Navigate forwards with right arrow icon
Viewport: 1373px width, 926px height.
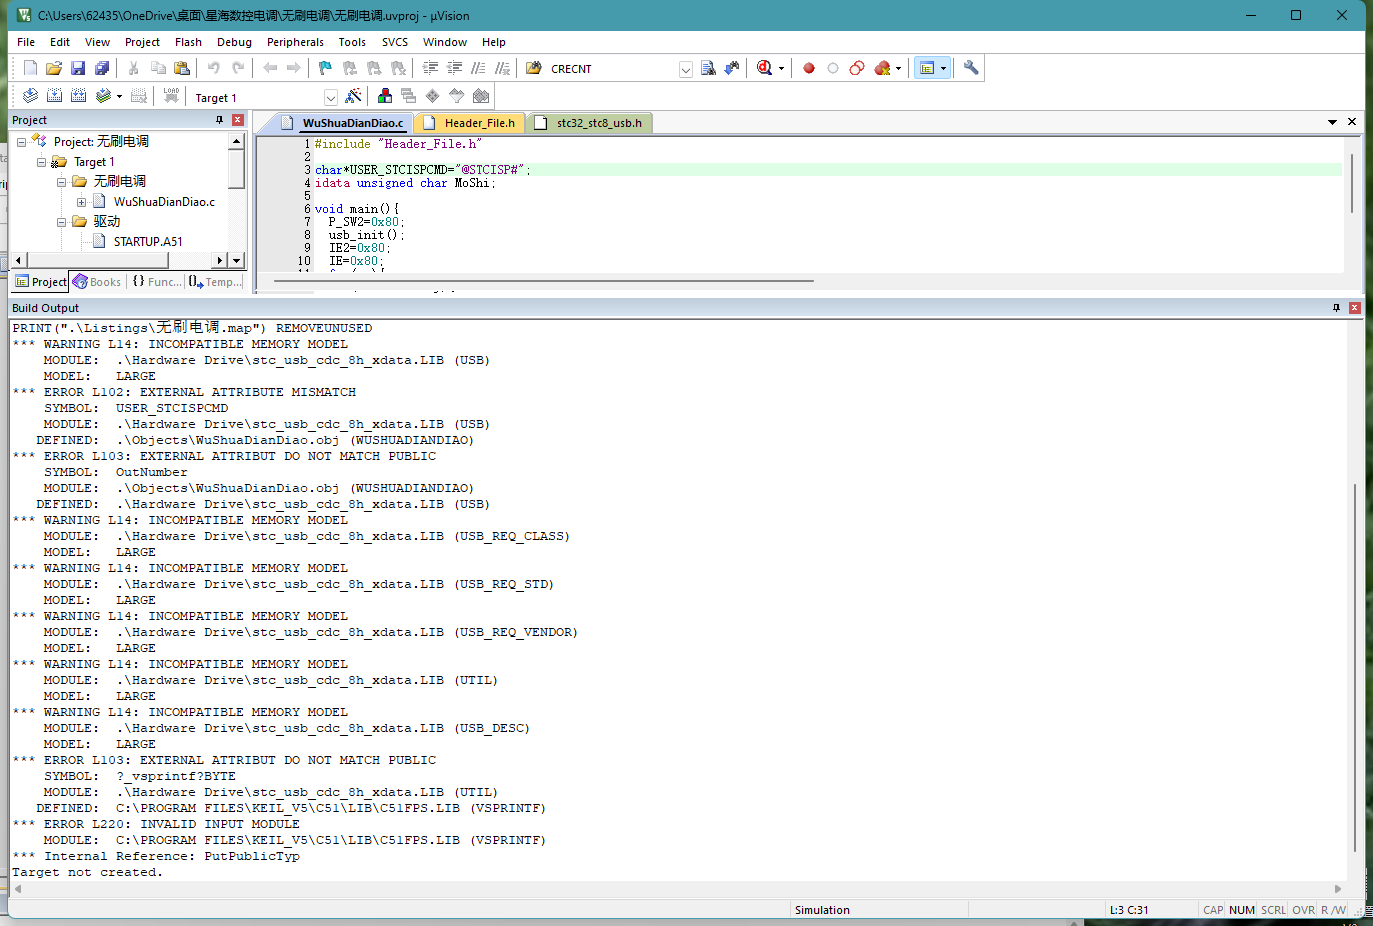294,68
